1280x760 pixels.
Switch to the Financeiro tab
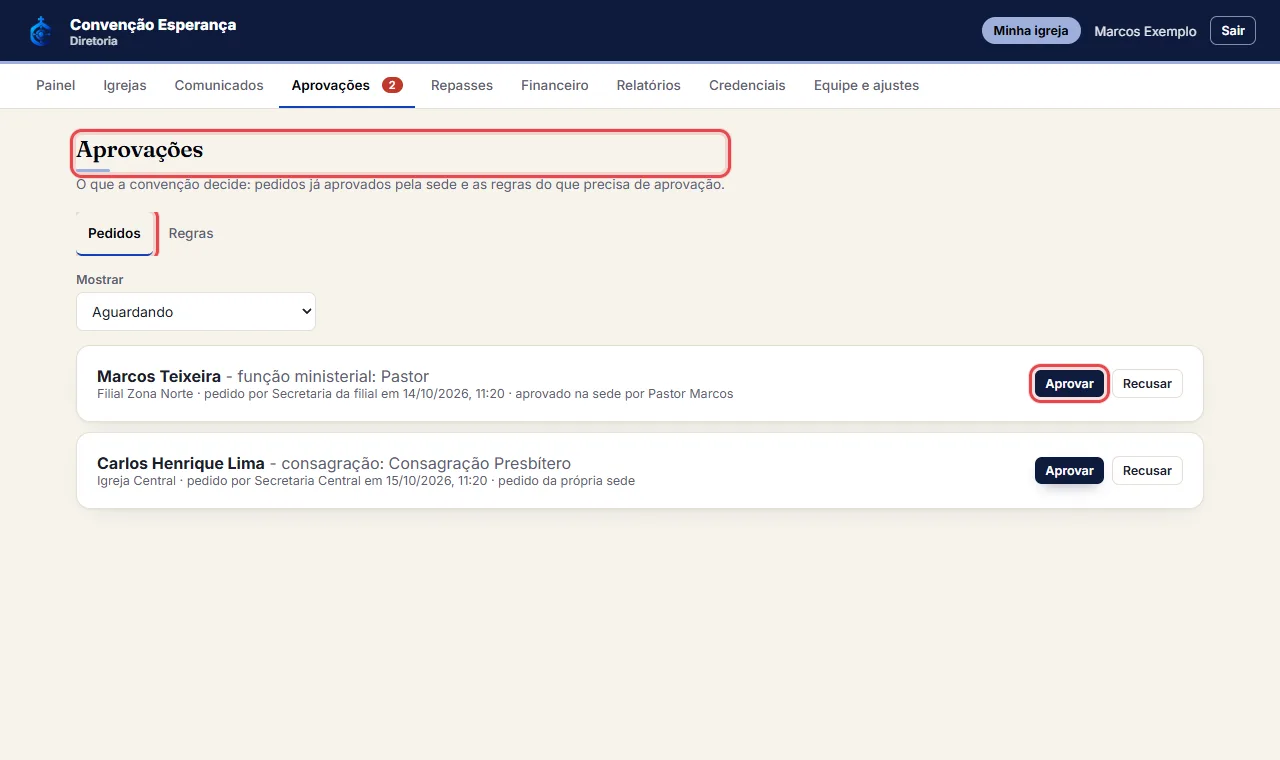pos(555,85)
